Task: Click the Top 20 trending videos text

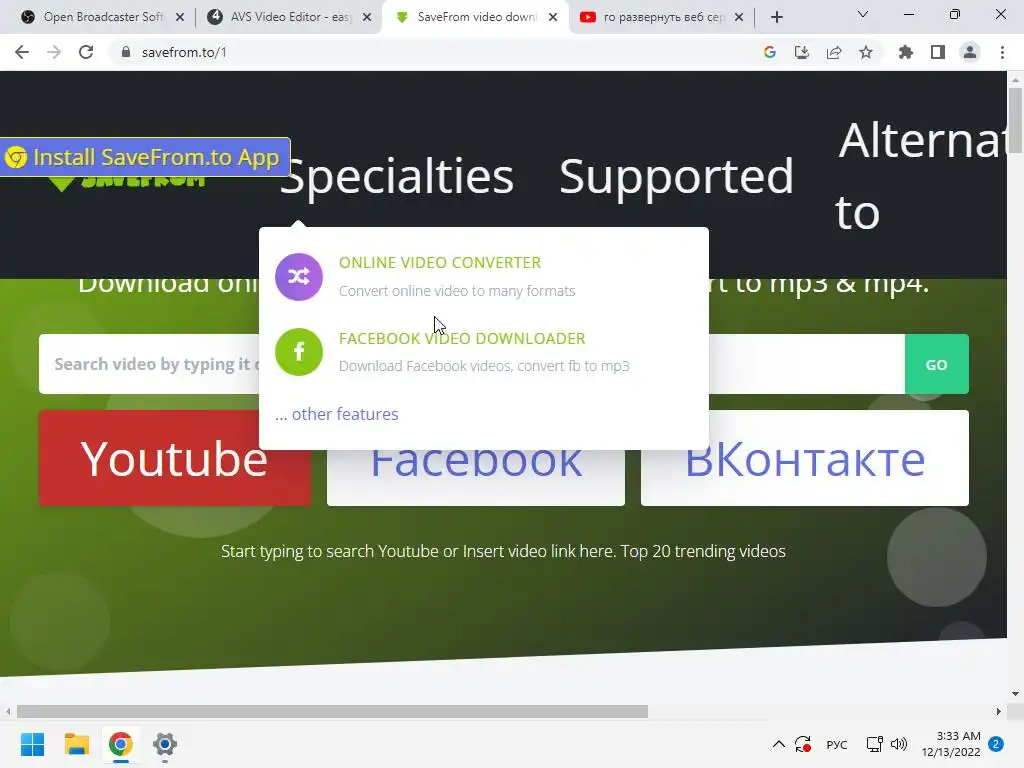Action: point(703,551)
